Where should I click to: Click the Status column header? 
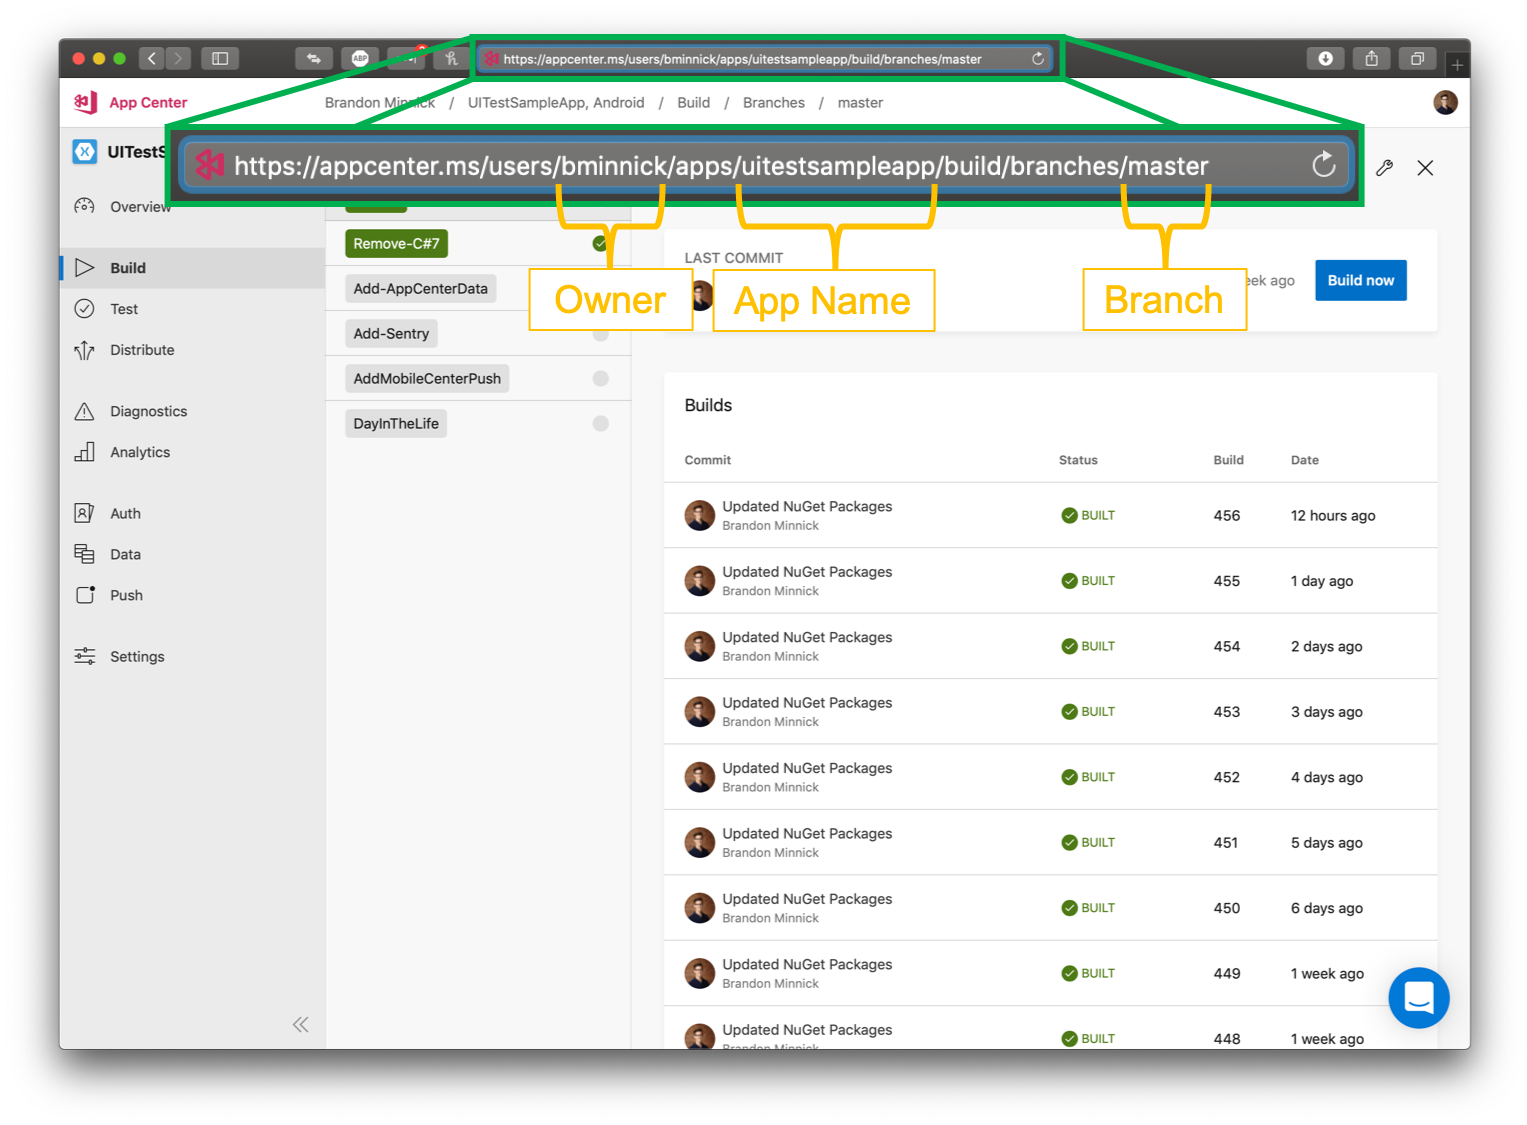pyautogui.click(x=1078, y=460)
